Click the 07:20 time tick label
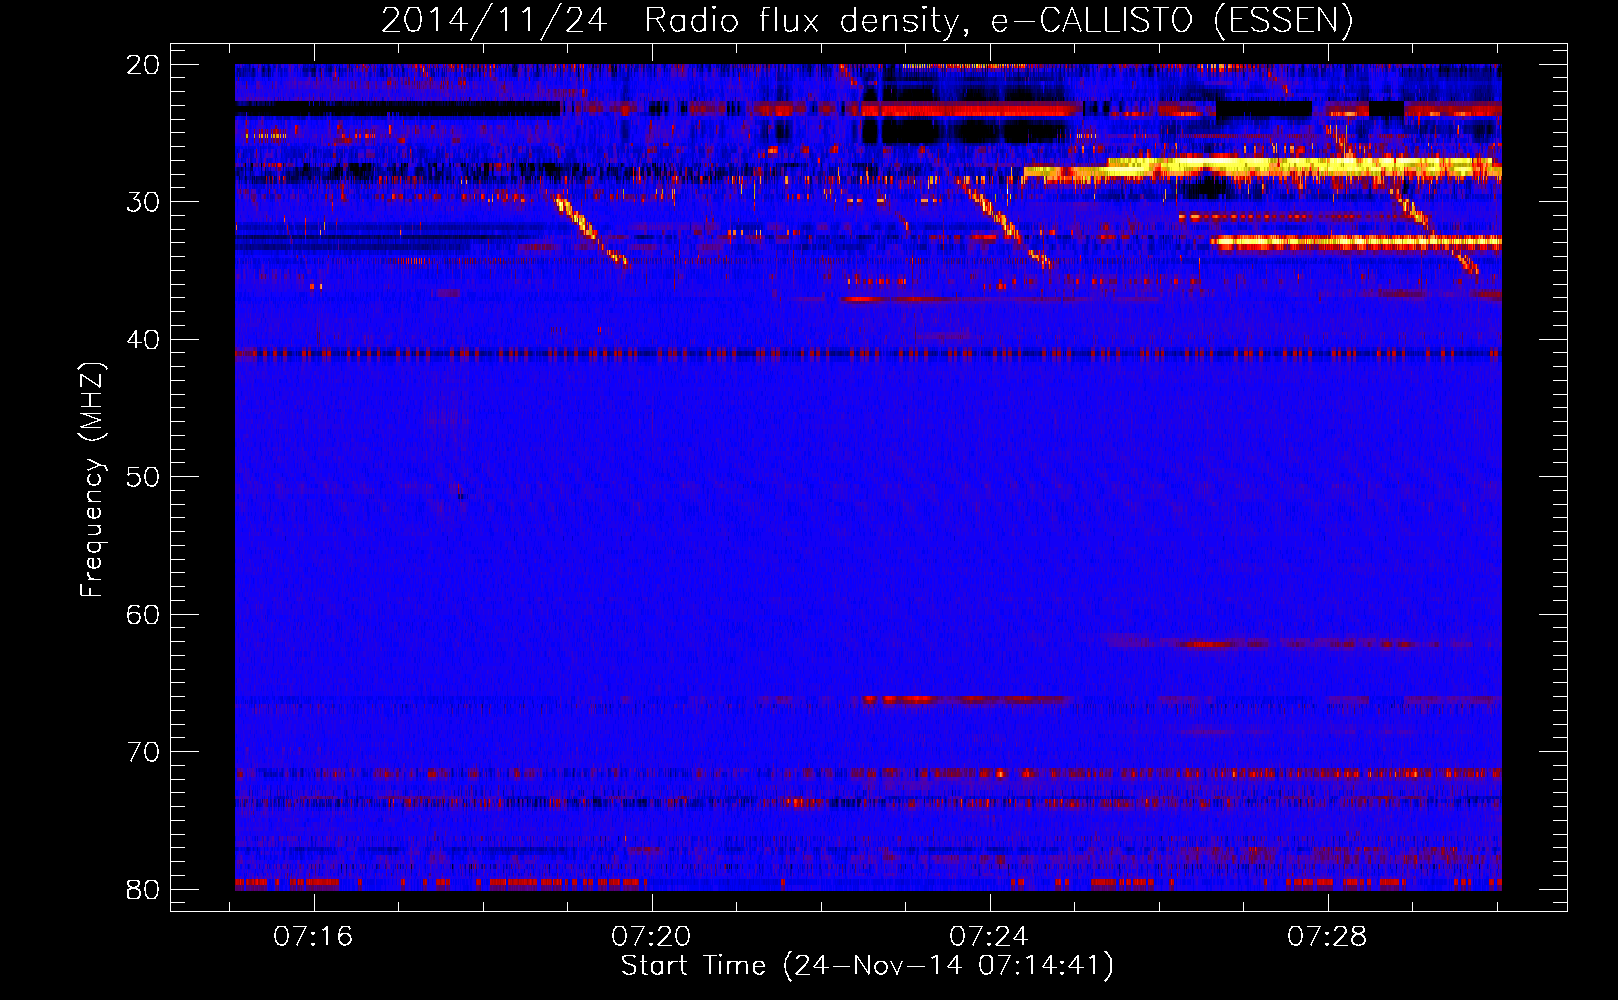This screenshot has height=1000, width=1618. click(x=652, y=937)
